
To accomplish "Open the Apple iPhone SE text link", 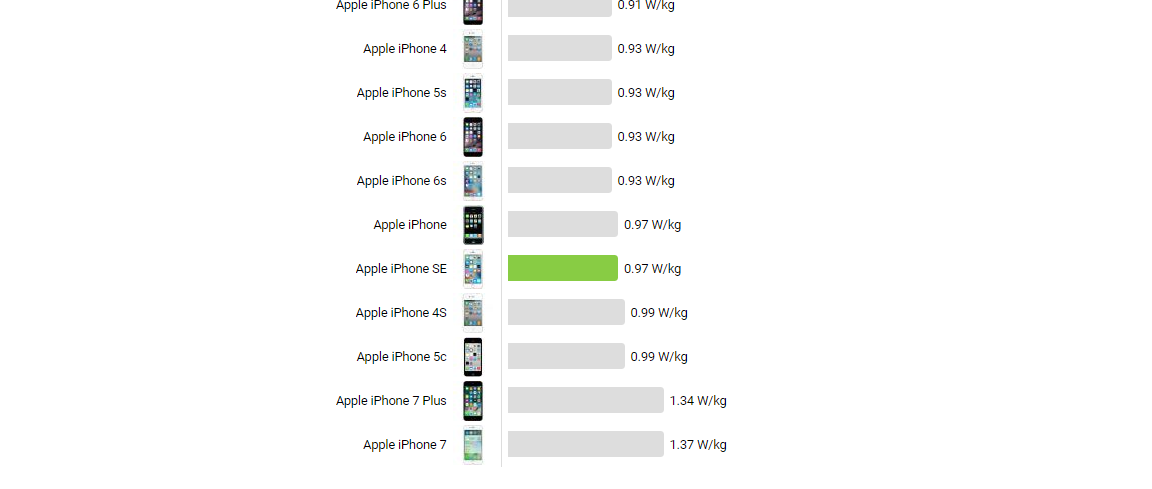I will [x=401, y=269].
